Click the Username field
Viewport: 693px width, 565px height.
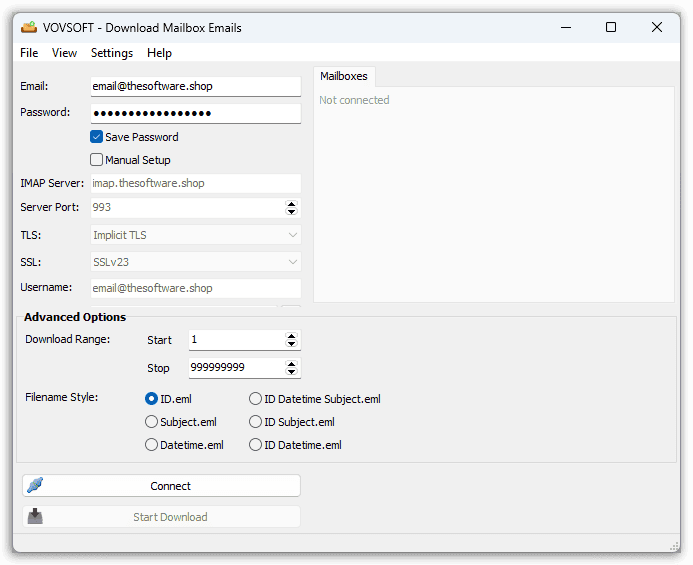pyautogui.click(x=196, y=288)
